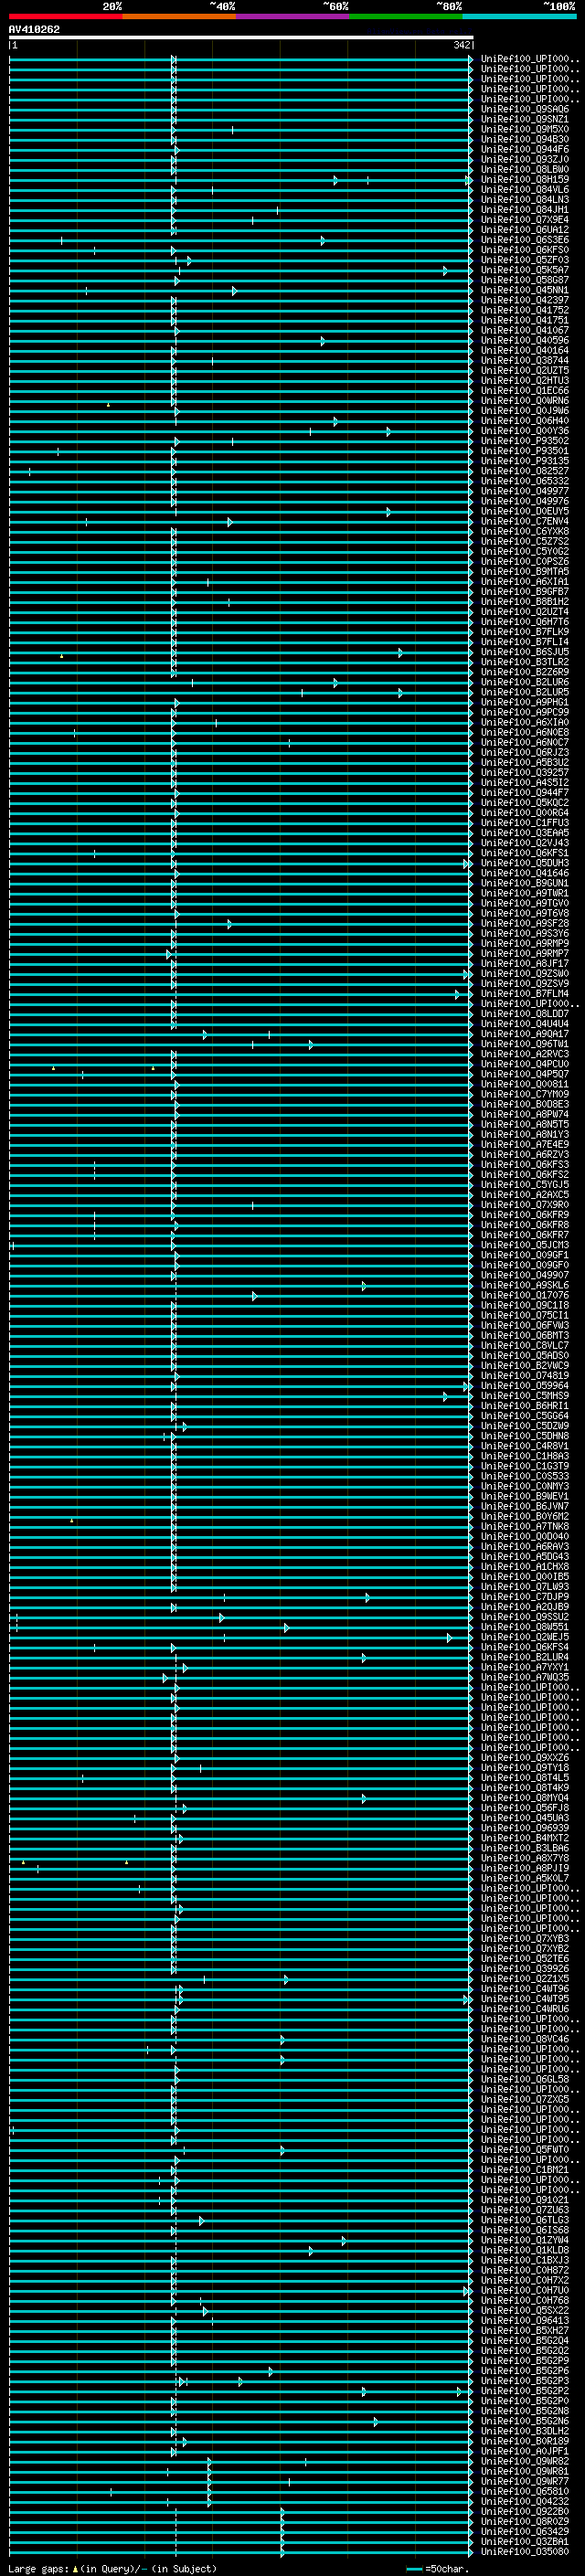Screen dimensions: 585x2576
Task: Select the hit UniRef100_Q9SAQ6
Action: pos(525,109)
